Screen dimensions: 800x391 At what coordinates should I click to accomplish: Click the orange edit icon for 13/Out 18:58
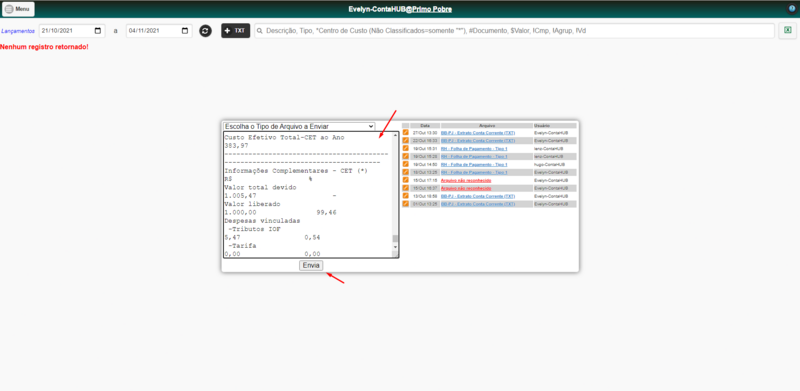406,196
